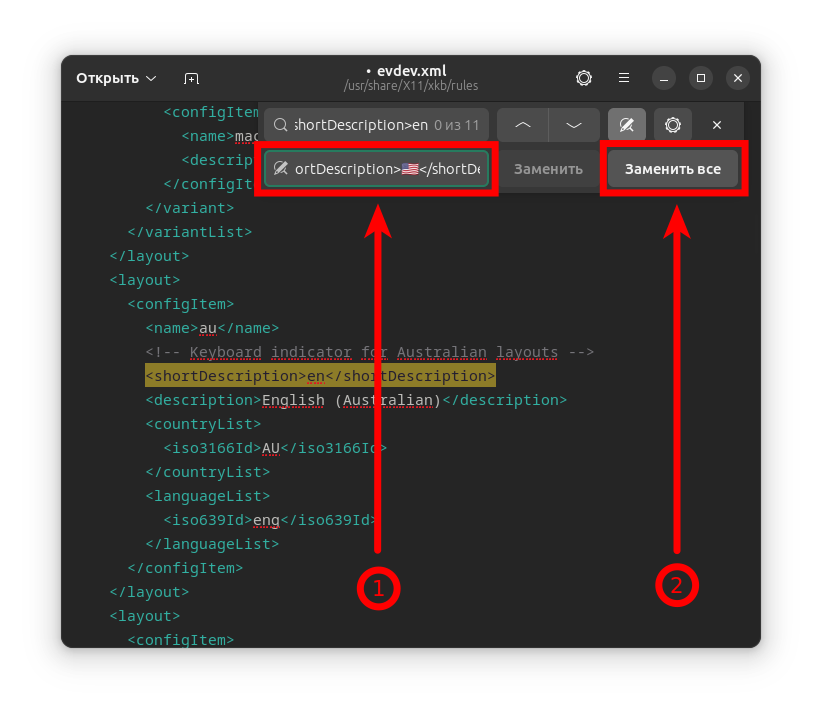822x715 pixels.
Task: Open document settings gear in title bar
Action: click(583, 78)
